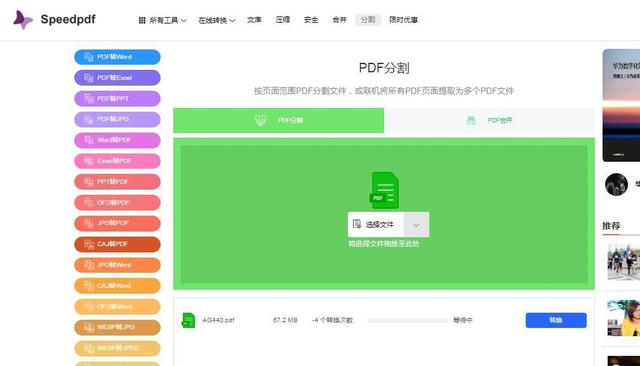Choose the Word转PDF sidebar tool
Viewport: 640px width, 366px height.
tap(118, 140)
